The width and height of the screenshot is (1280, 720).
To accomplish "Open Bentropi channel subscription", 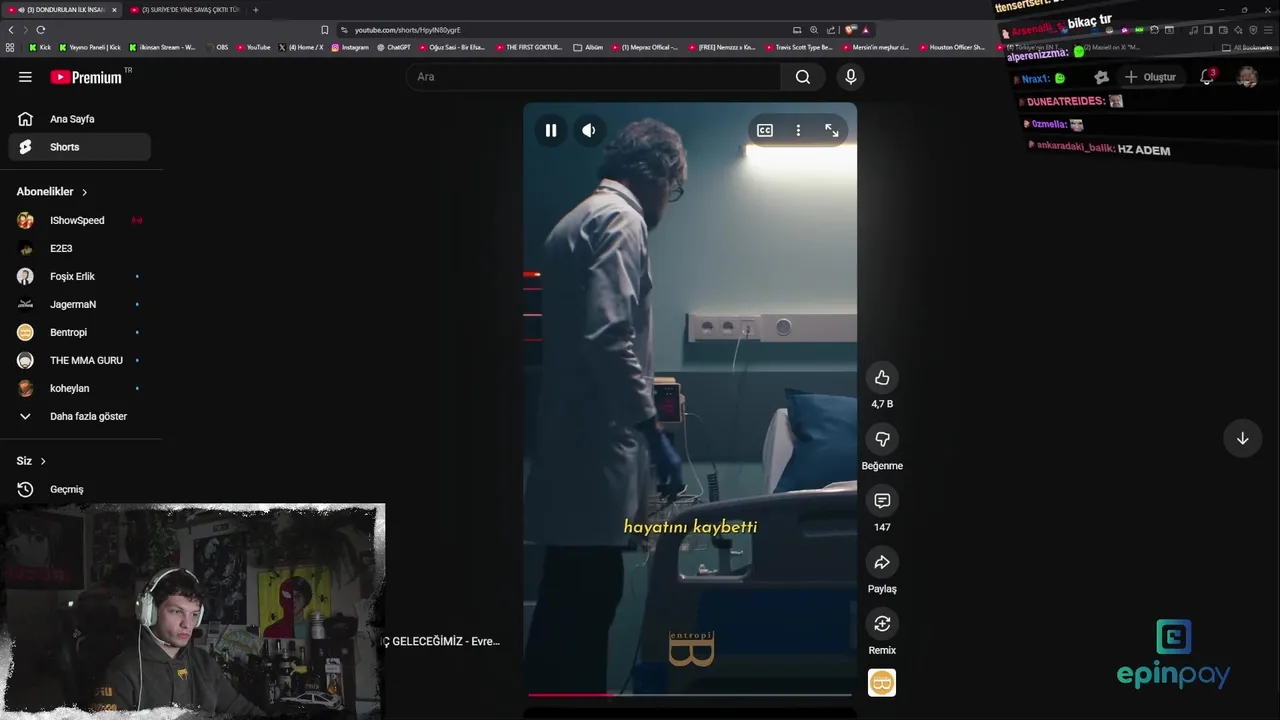I will [x=80, y=332].
